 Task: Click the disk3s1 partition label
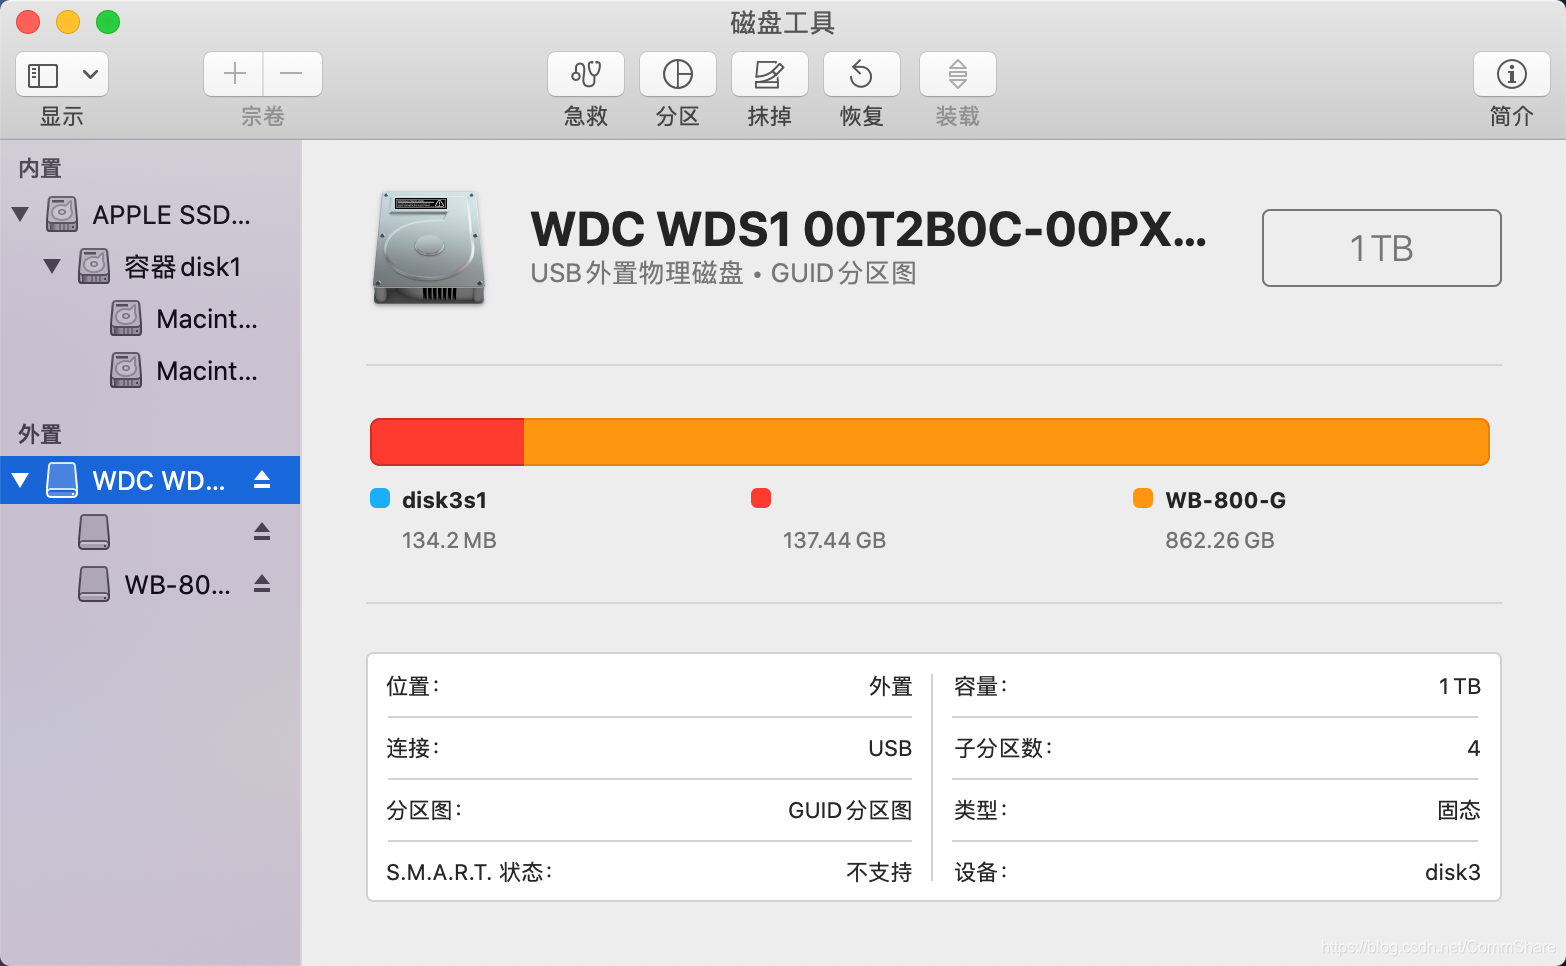pos(444,500)
